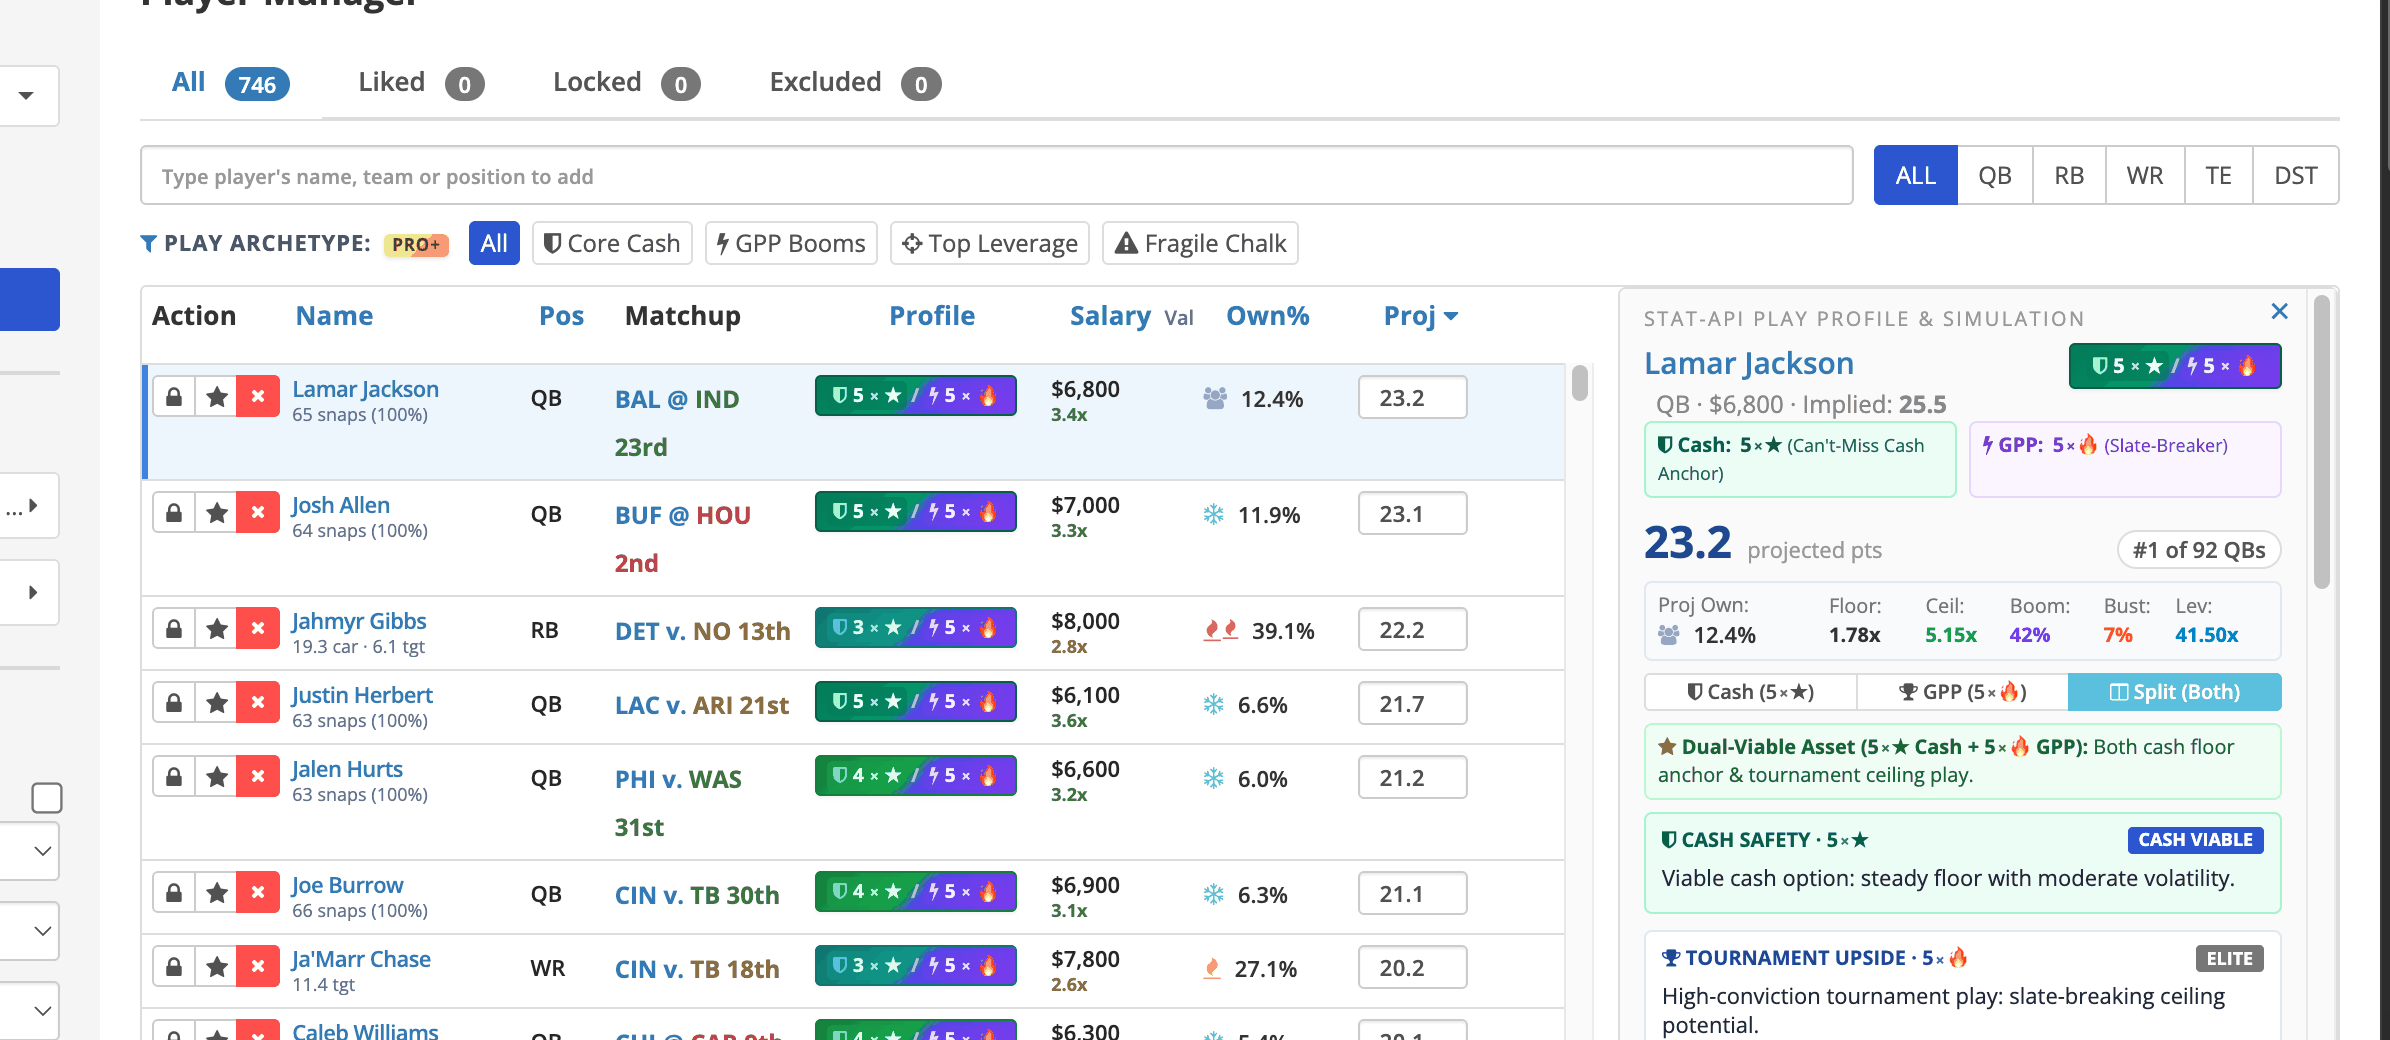Switch simulation view to Cash (5×★)
The image size is (2390, 1040).
1750,692
